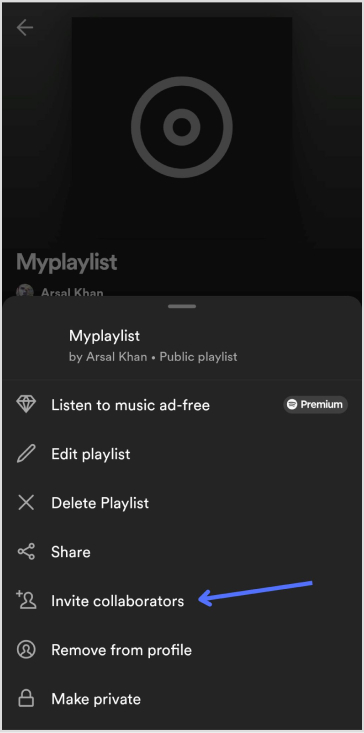This screenshot has width=364, height=733.
Task: Click the padlock icon
Action: click(x=26, y=699)
